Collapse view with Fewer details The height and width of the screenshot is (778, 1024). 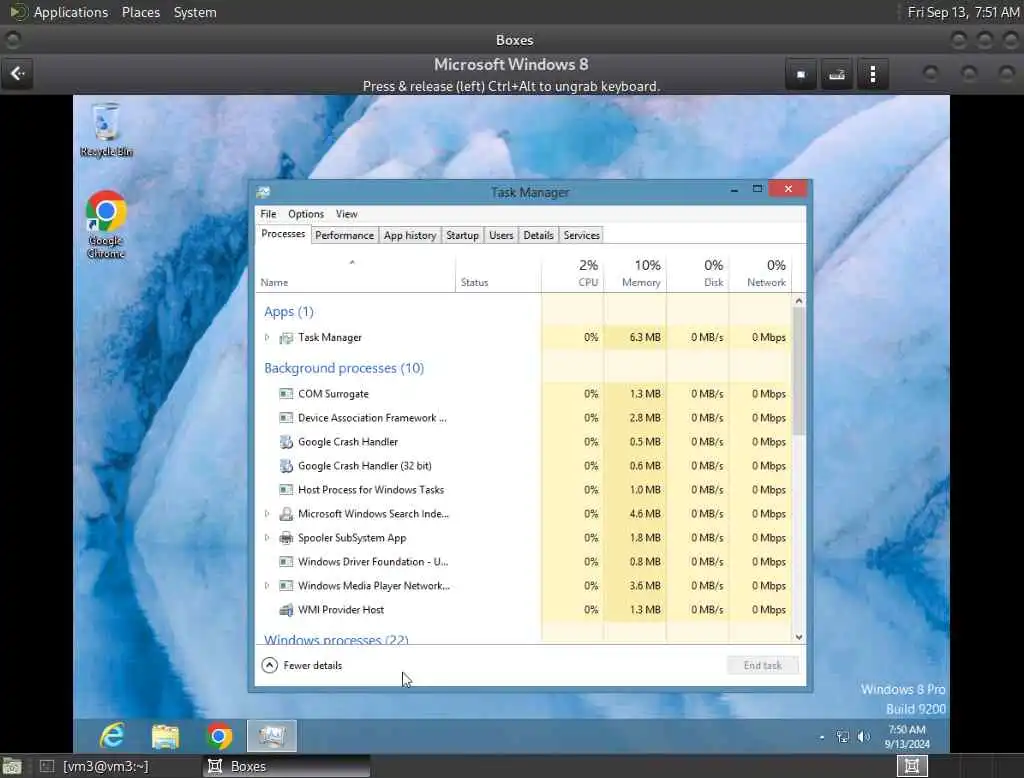click(302, 665)
